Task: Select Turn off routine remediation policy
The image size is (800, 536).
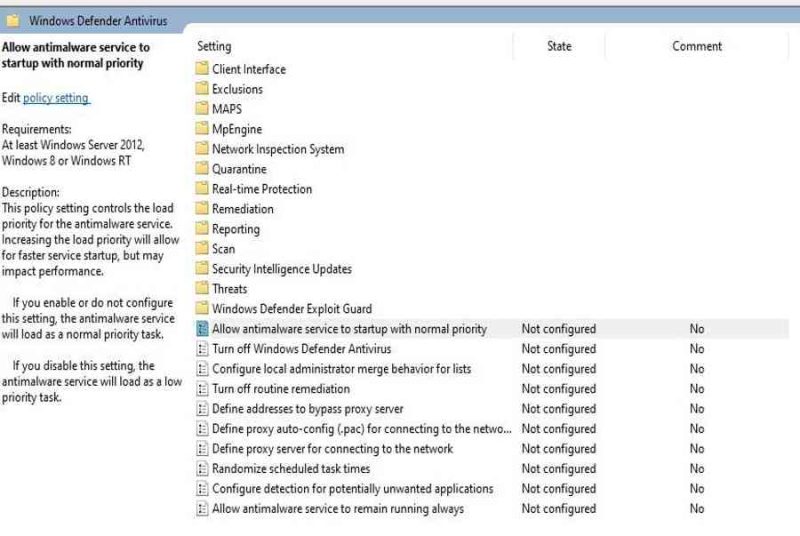Action: (x=281, y=389)
